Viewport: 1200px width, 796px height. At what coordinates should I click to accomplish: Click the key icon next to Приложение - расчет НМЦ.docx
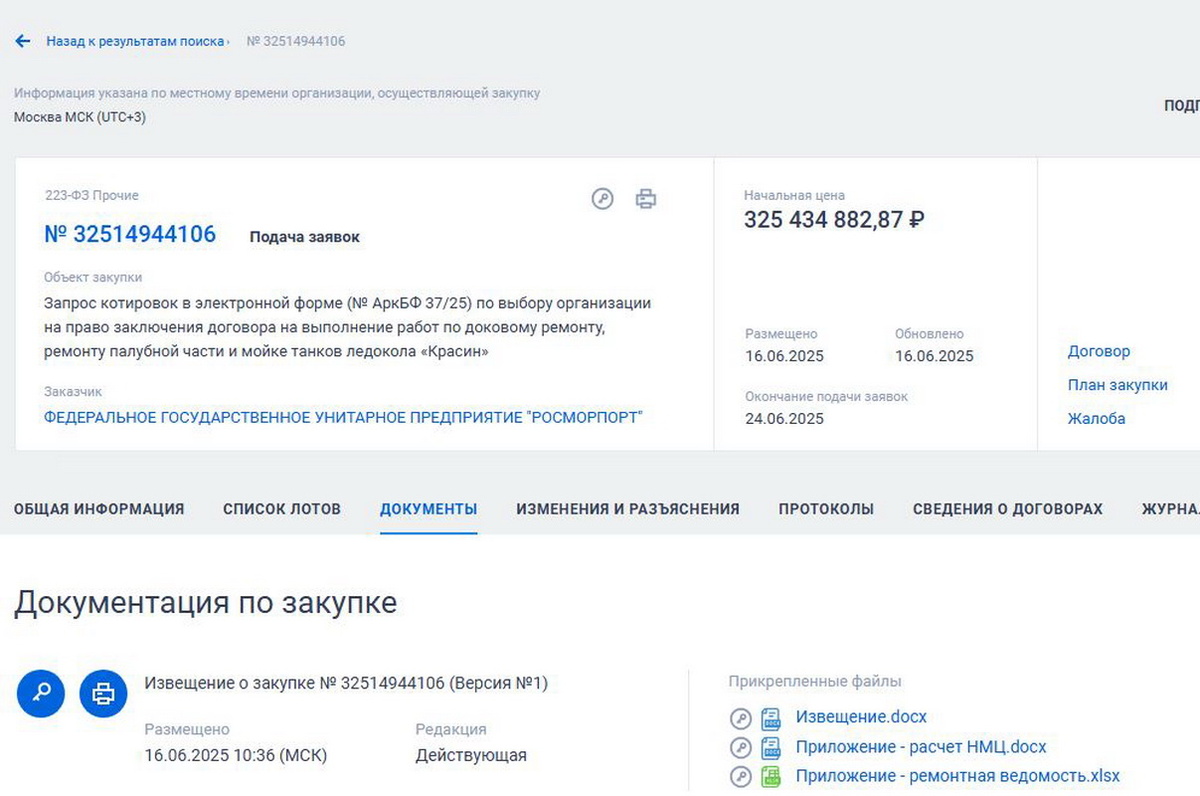click(740, 746)
